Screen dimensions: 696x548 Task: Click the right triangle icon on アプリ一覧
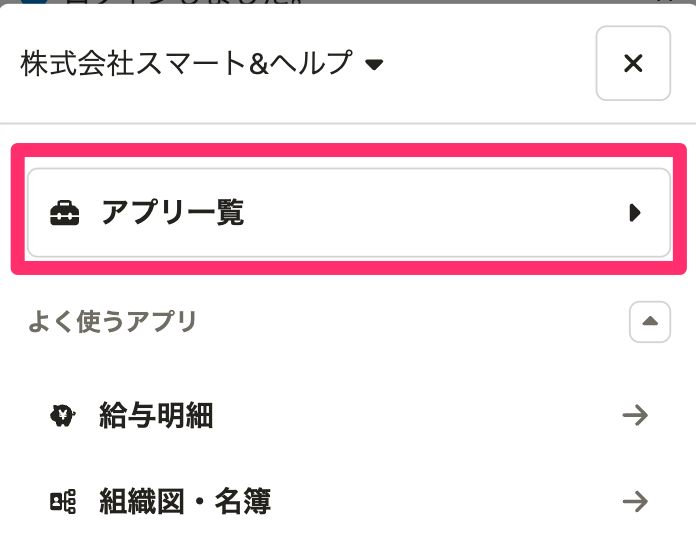tap(635, 213)
